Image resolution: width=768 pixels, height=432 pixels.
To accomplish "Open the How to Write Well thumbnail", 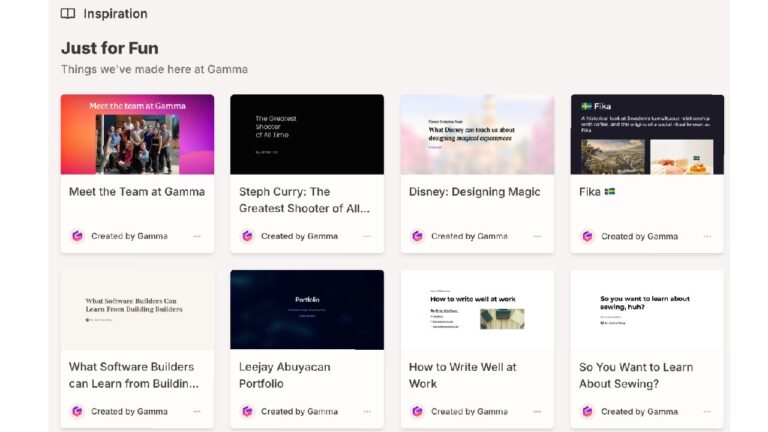I will pos(477,310).
